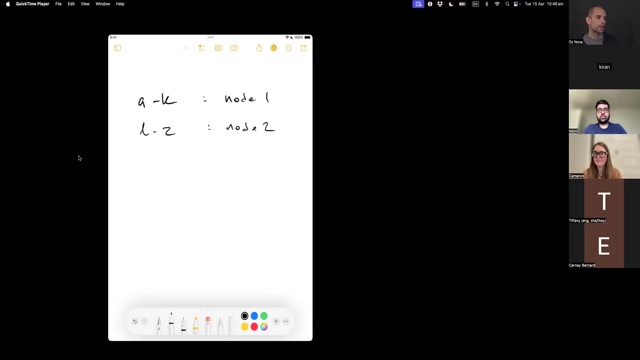Toggle the active Markup pen button
The image size is (640, 360).
pyautogui.click(x=274, y=48)
